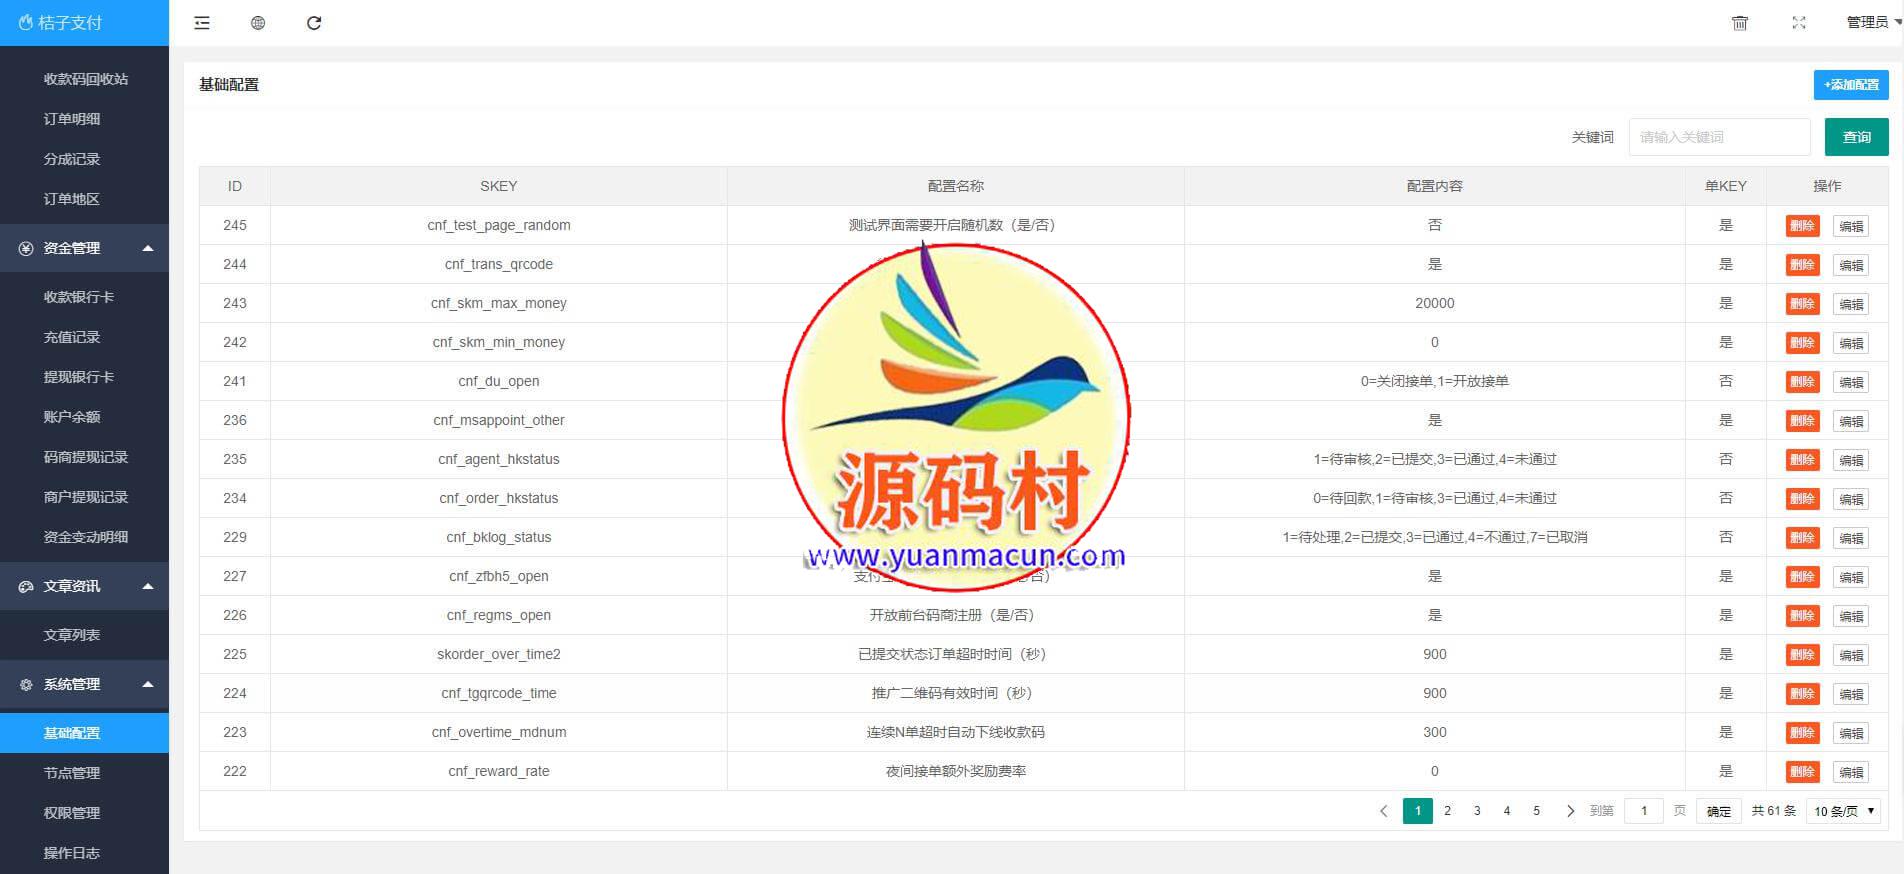Edit the cnf_regms_open config
The image size is (1904, 874).
1851,616
